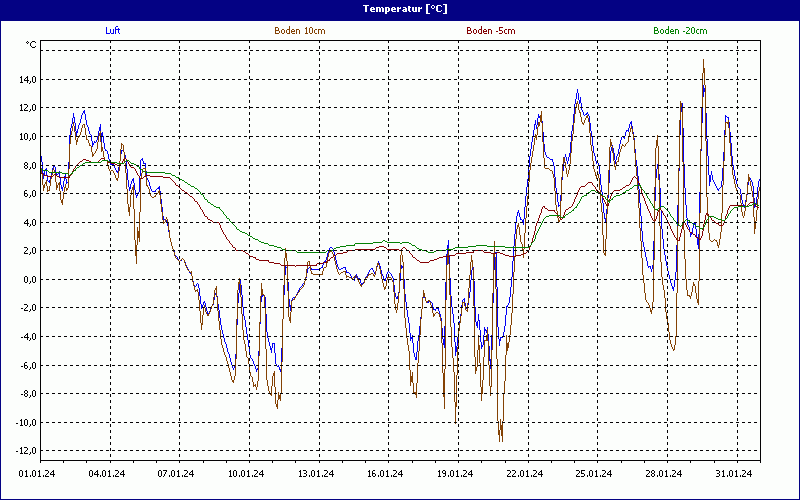Image resolution: width=800 pixels, height=500 pixels.
Task: Click the 8,0 y-axis value
Action: [29, 165]
